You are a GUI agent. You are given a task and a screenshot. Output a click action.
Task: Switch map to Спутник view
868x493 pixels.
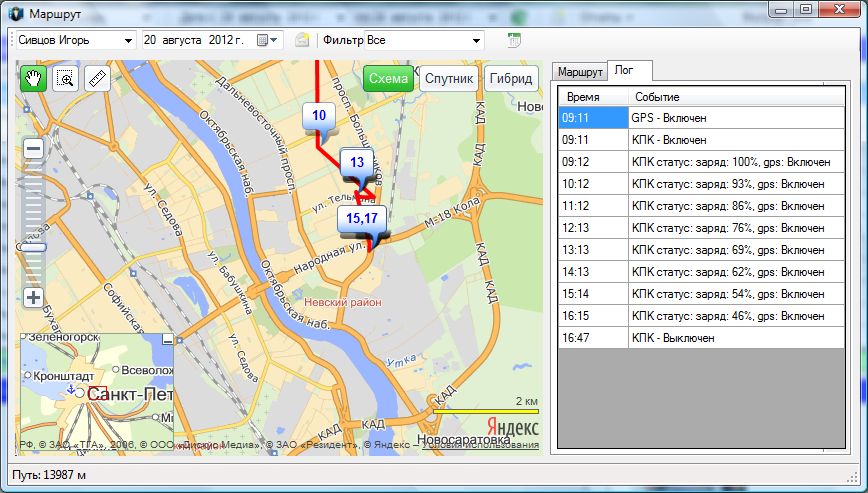pos(449,79)
